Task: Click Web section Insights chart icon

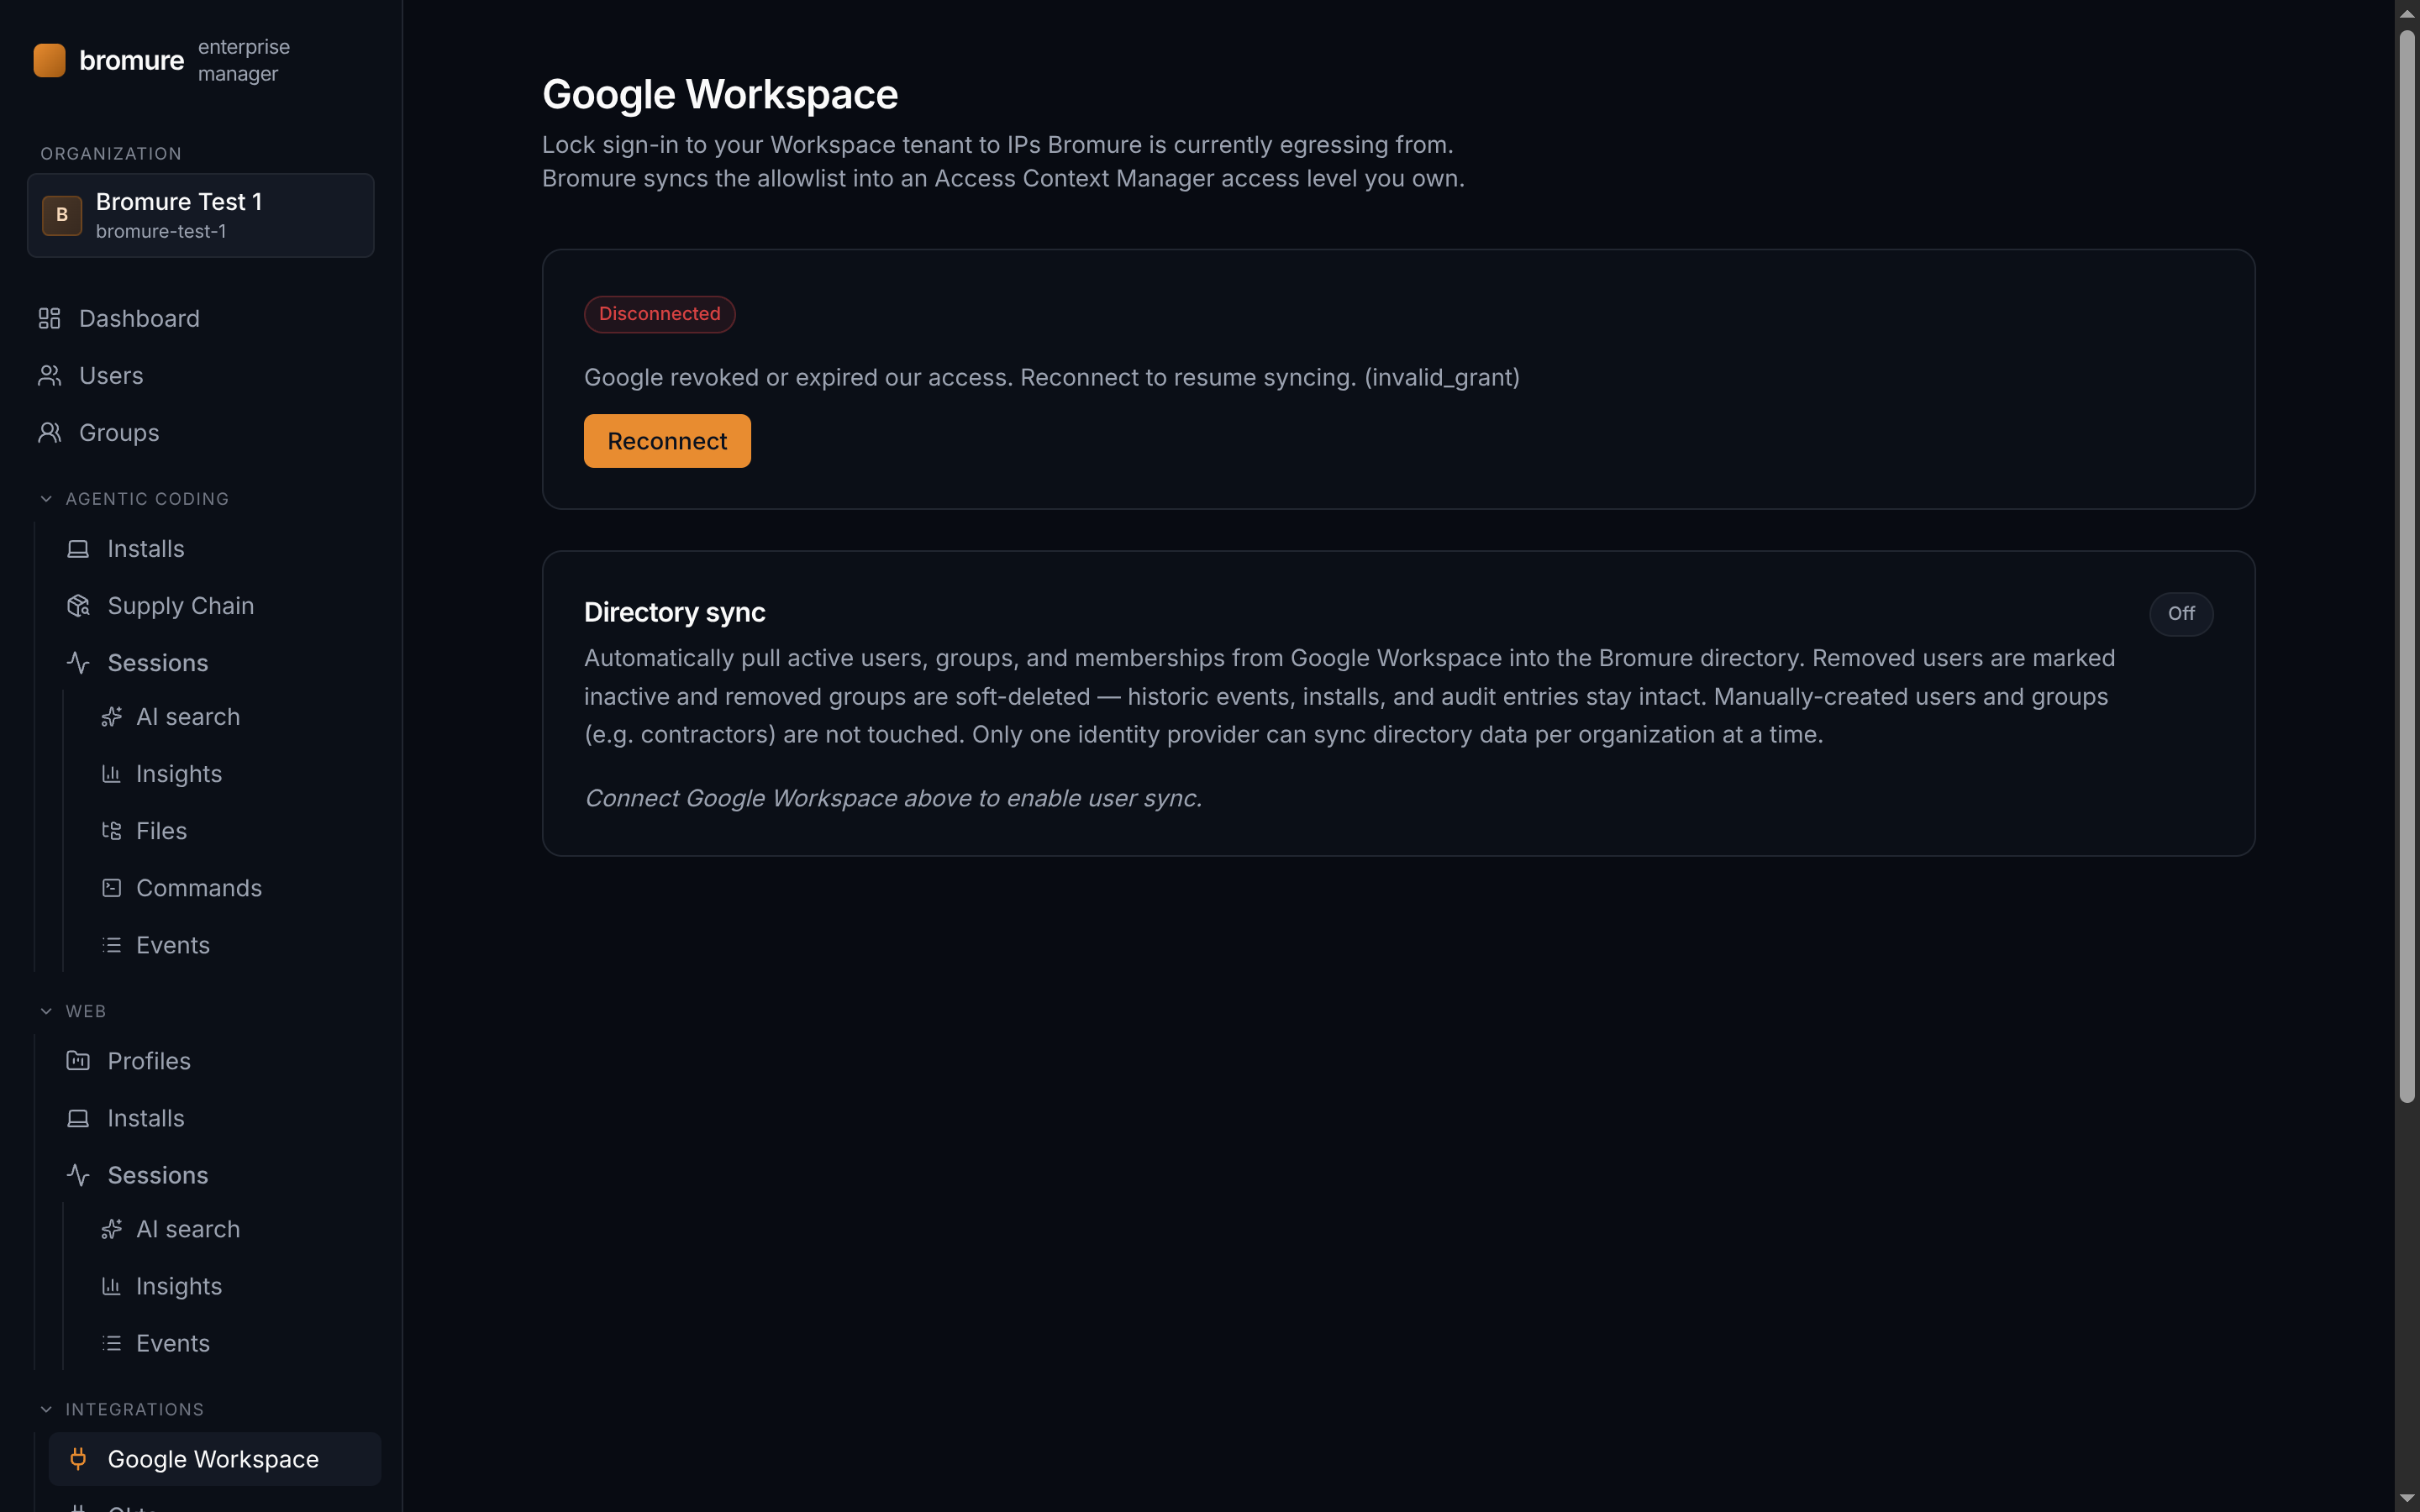Action: [111, 1286]
